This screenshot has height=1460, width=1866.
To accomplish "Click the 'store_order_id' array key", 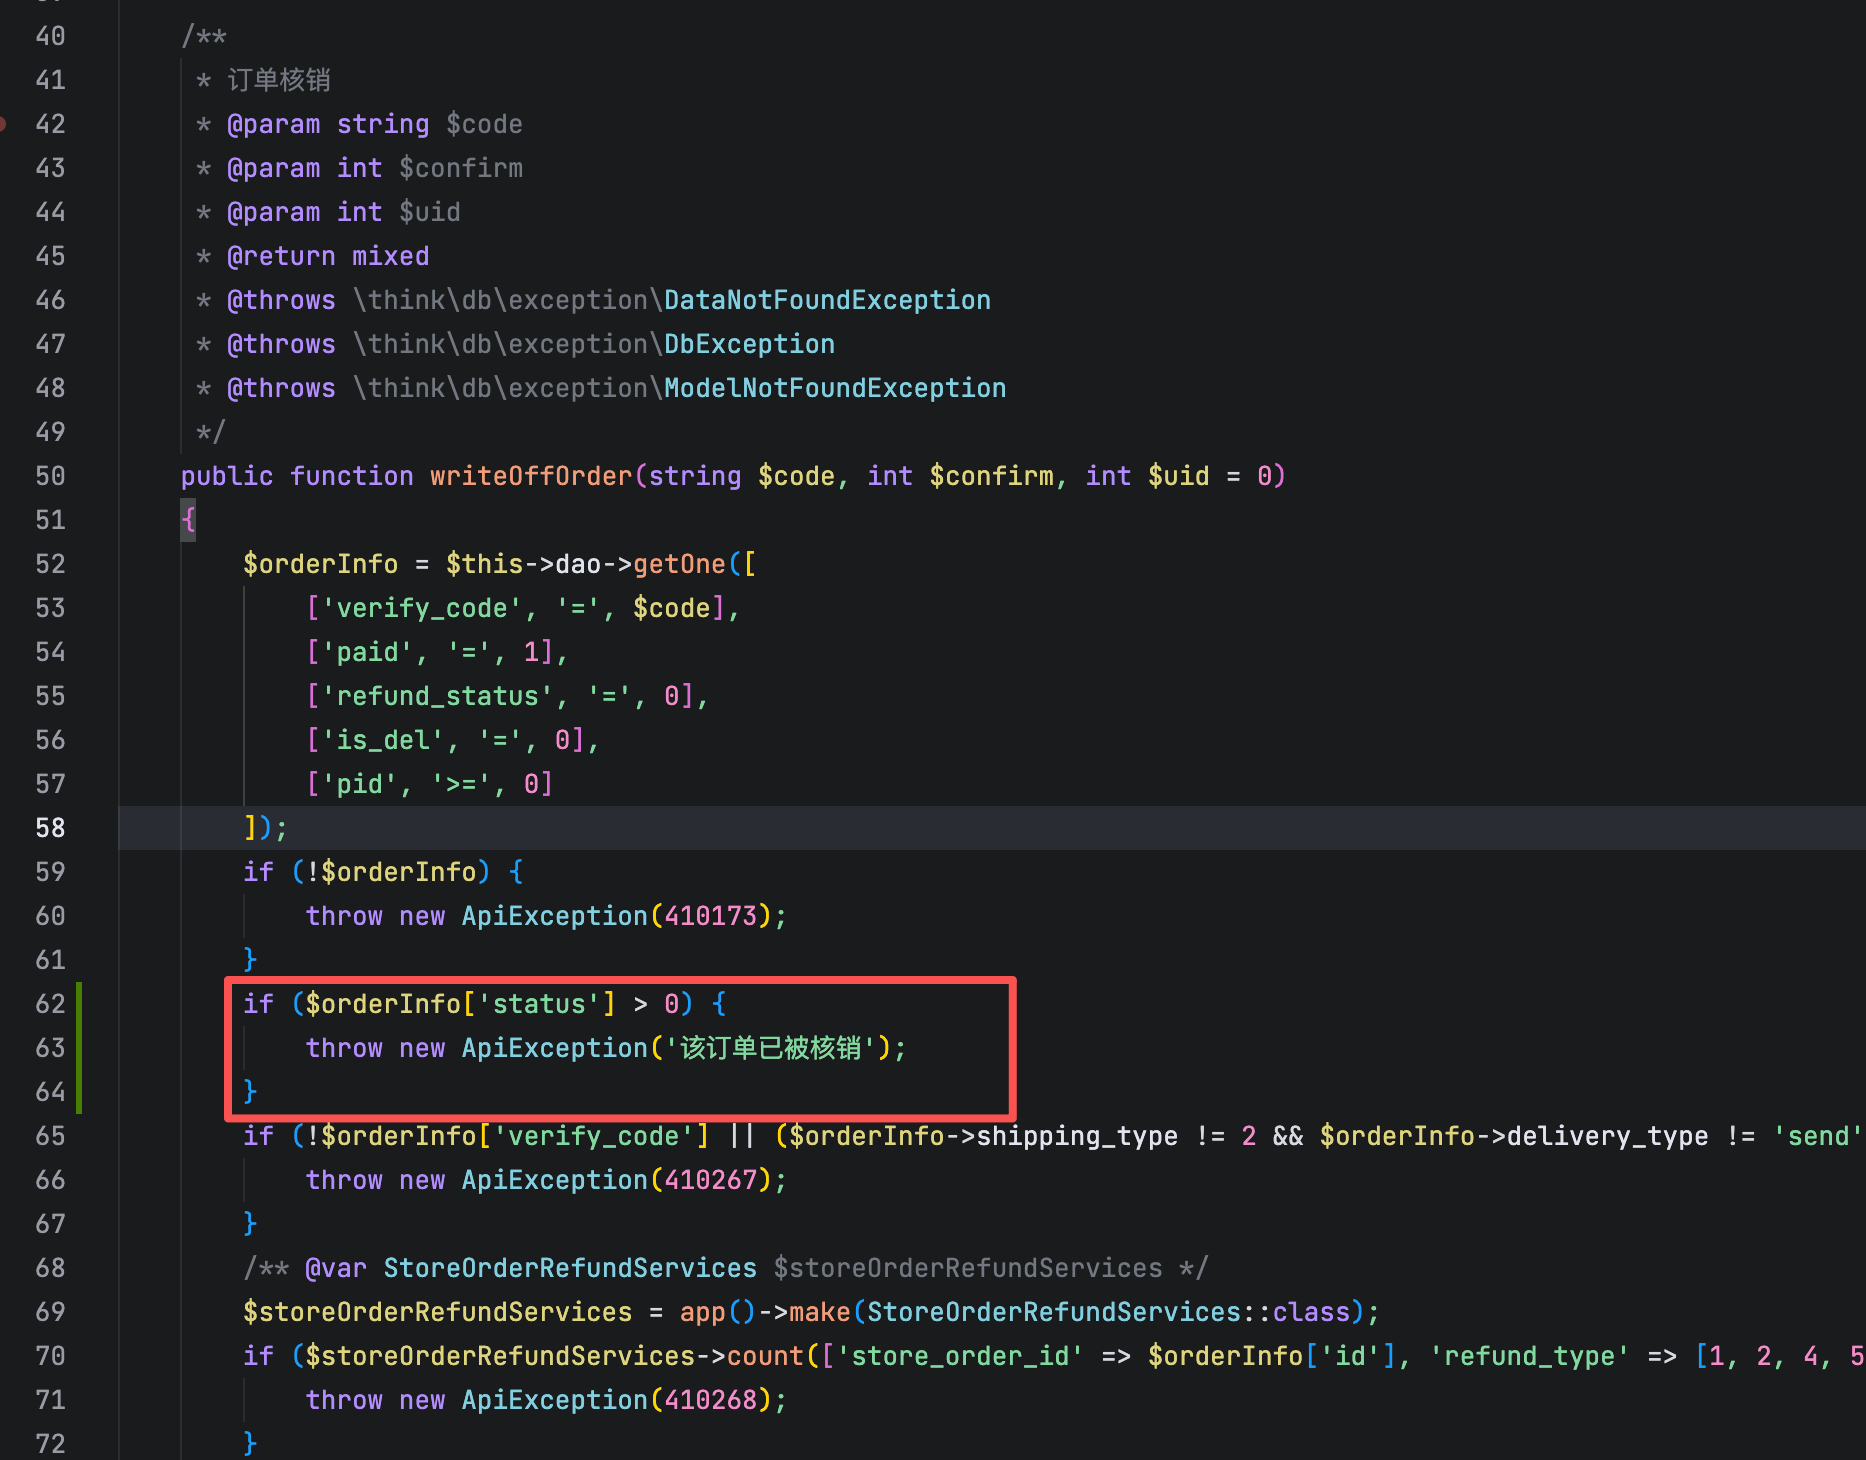I will (960, 1356).
